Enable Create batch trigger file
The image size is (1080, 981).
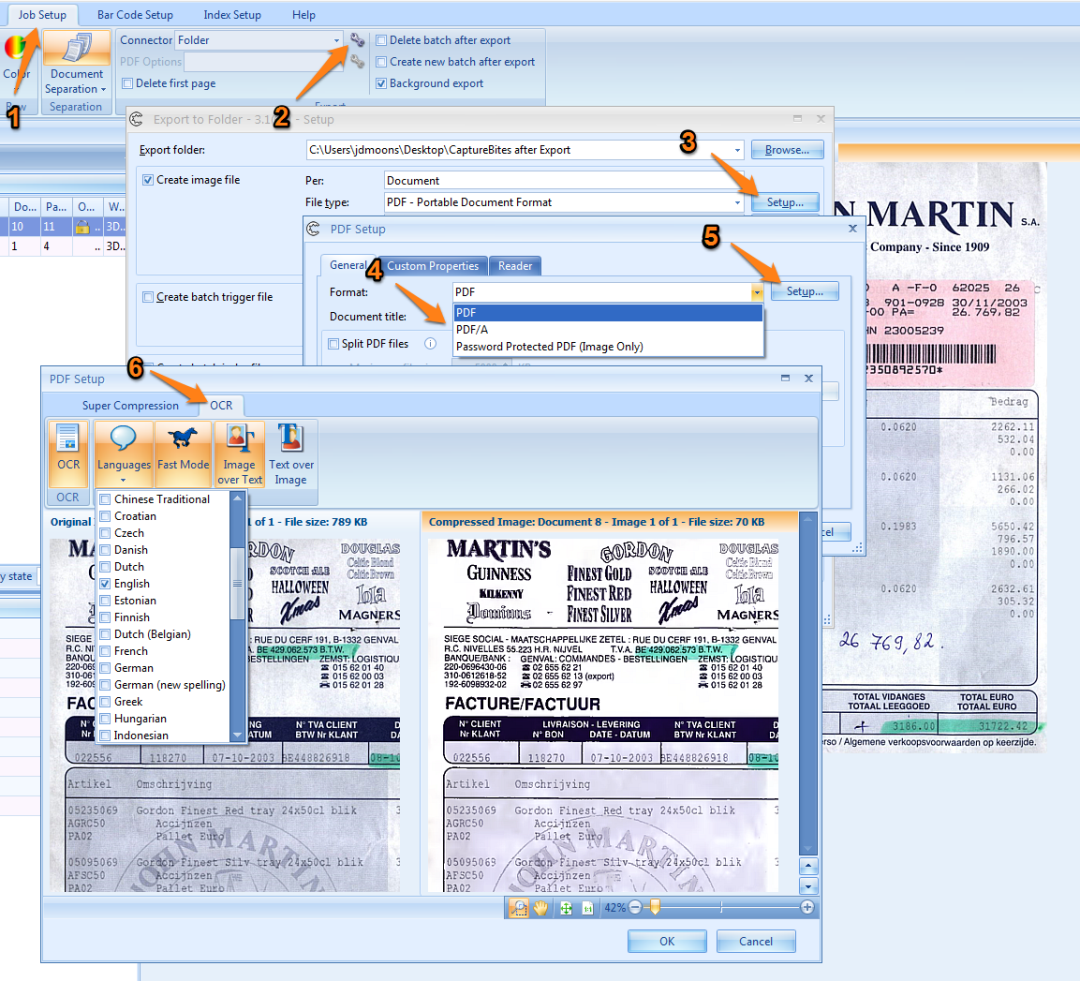pos(147,297)
